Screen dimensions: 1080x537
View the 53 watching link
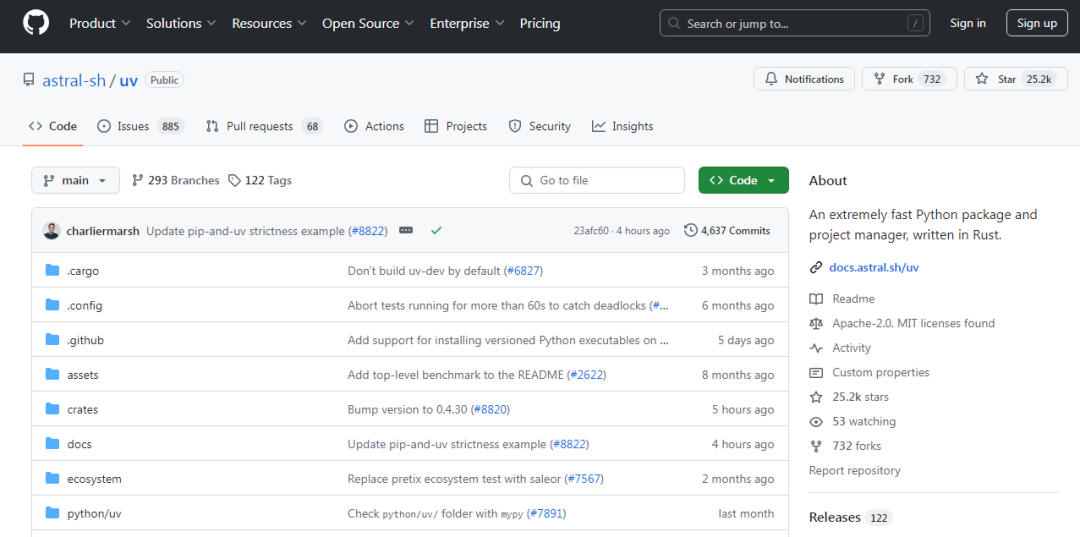click(864, 421)
